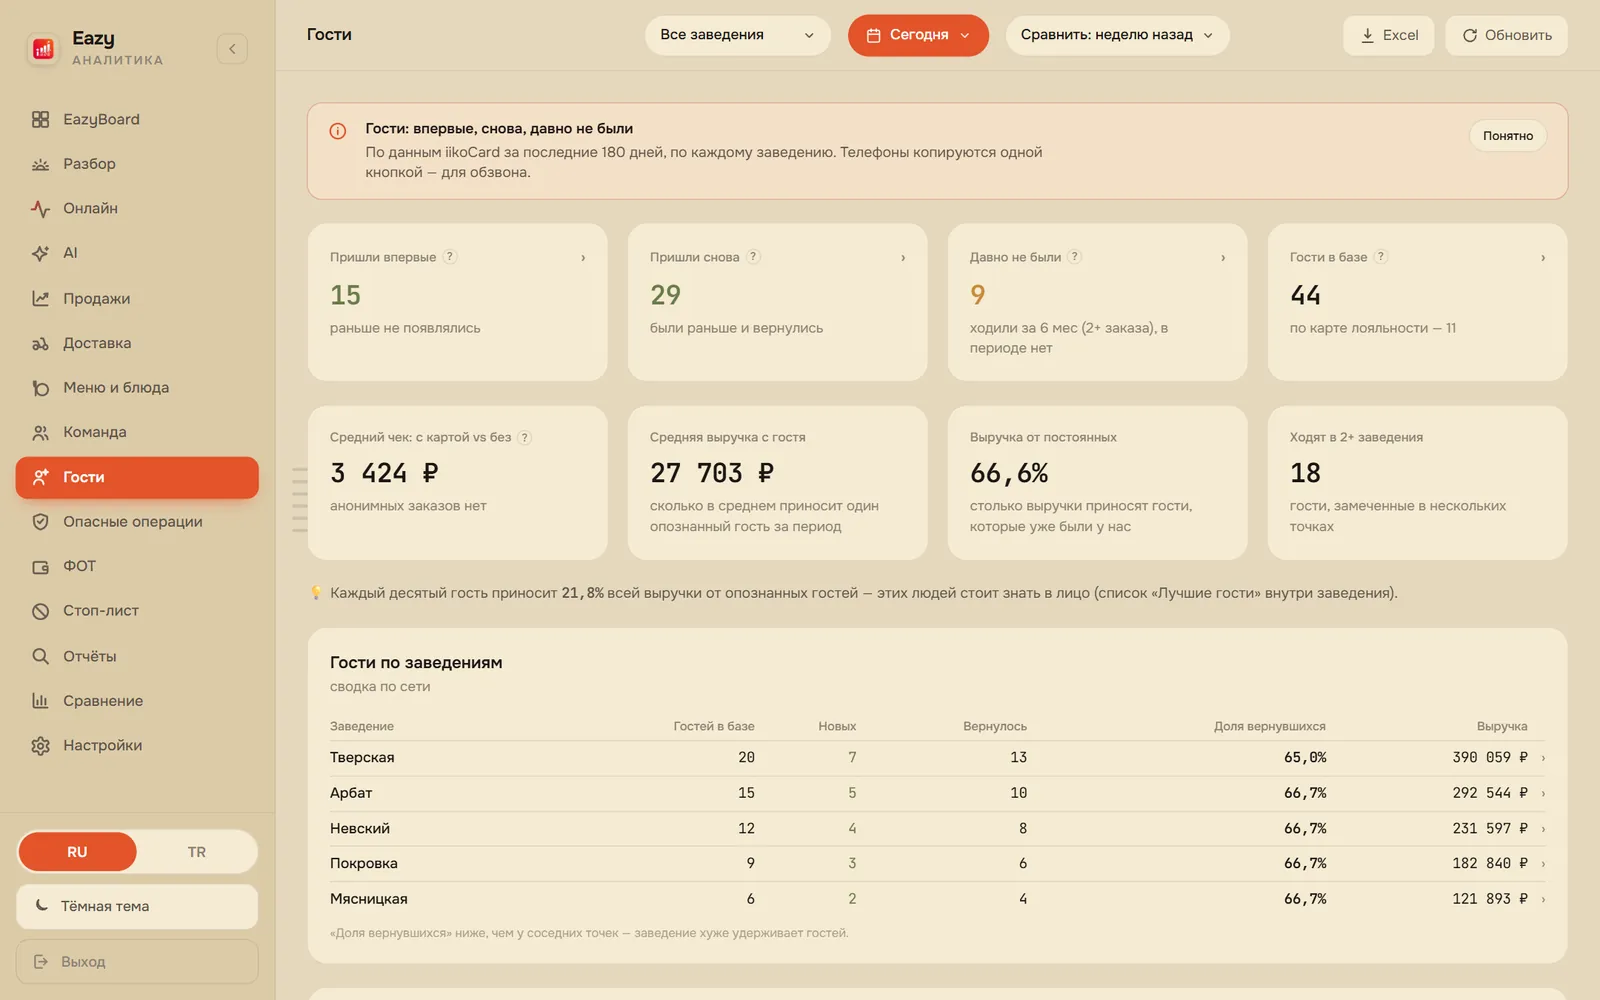The height and width of the screenshot is (1000, 1600).
Task: Open the Все заведения dropdown
Action: tap(737, 35)
